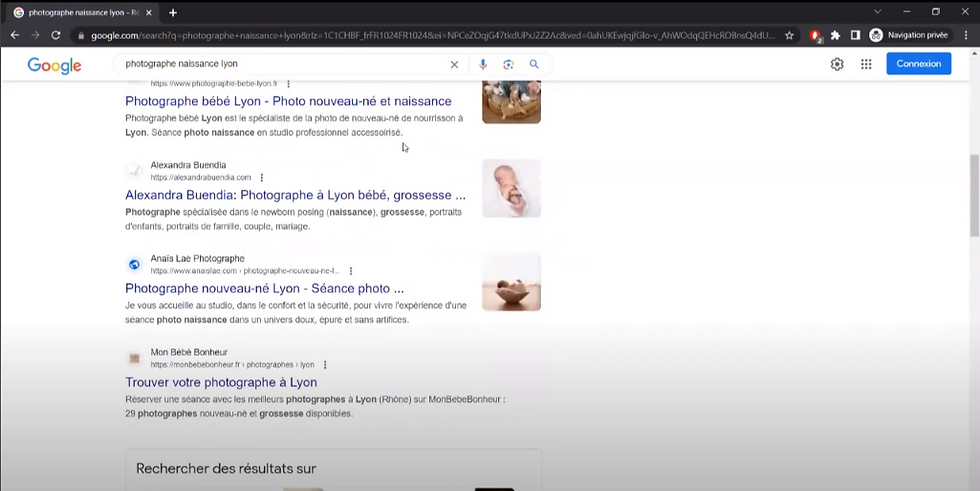Open the sleeping newborn thumbnail
The height and width of the screenshot is (491, 980).
(x=511, y=188)
